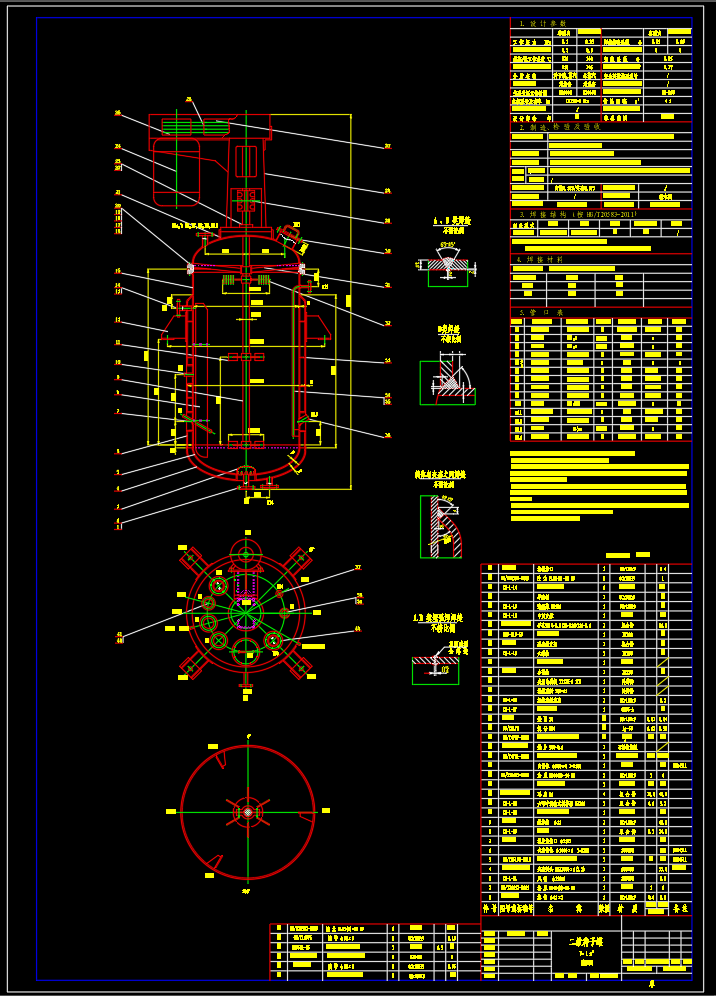Select the bottom-most weld detail with green outline

[x=436, y=664]
